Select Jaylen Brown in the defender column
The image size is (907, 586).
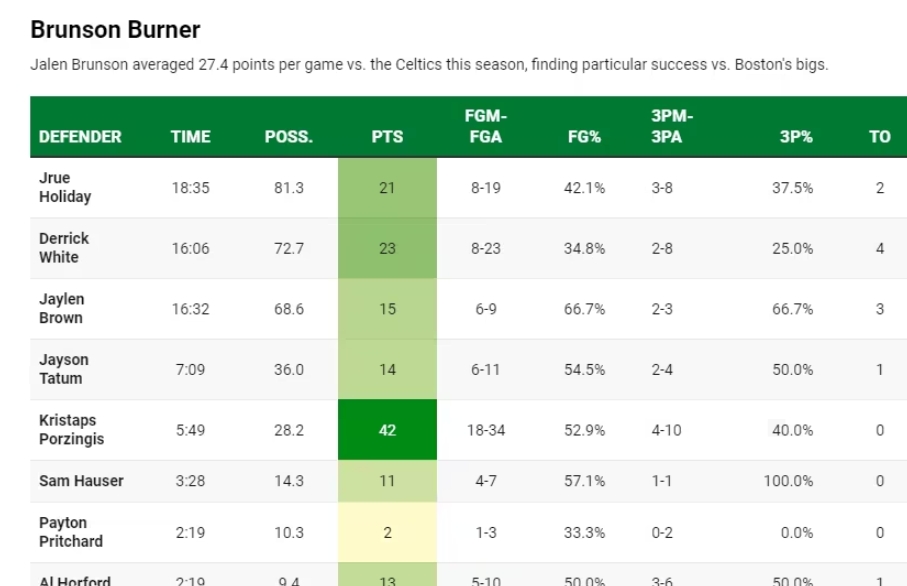(x=62, y=309)
